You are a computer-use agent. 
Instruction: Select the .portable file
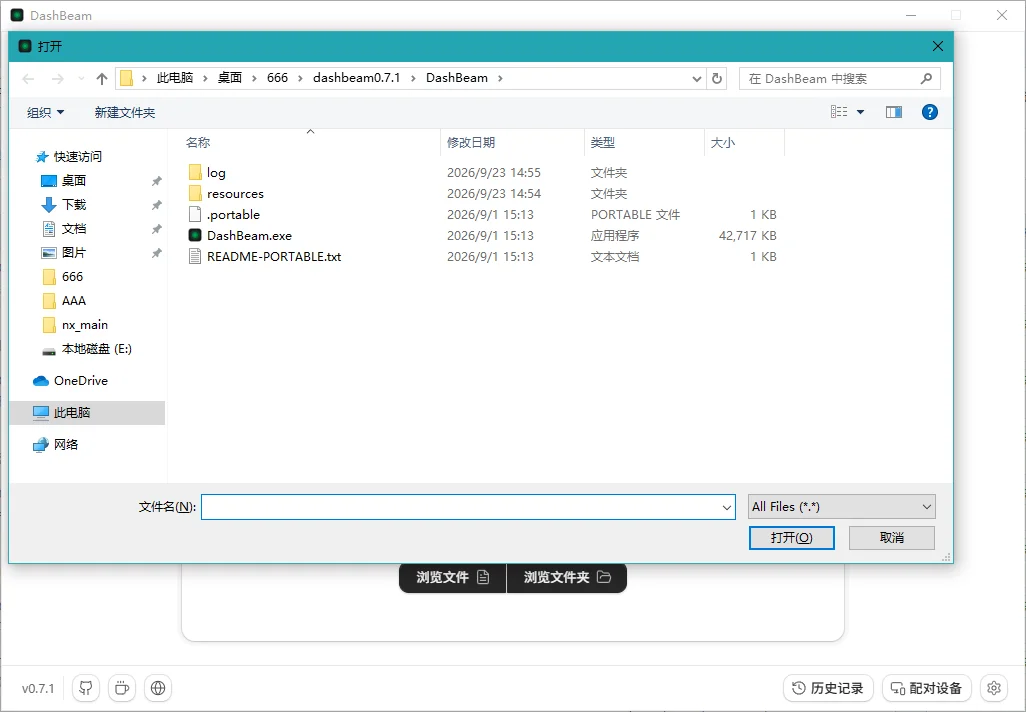click(233, 215)
